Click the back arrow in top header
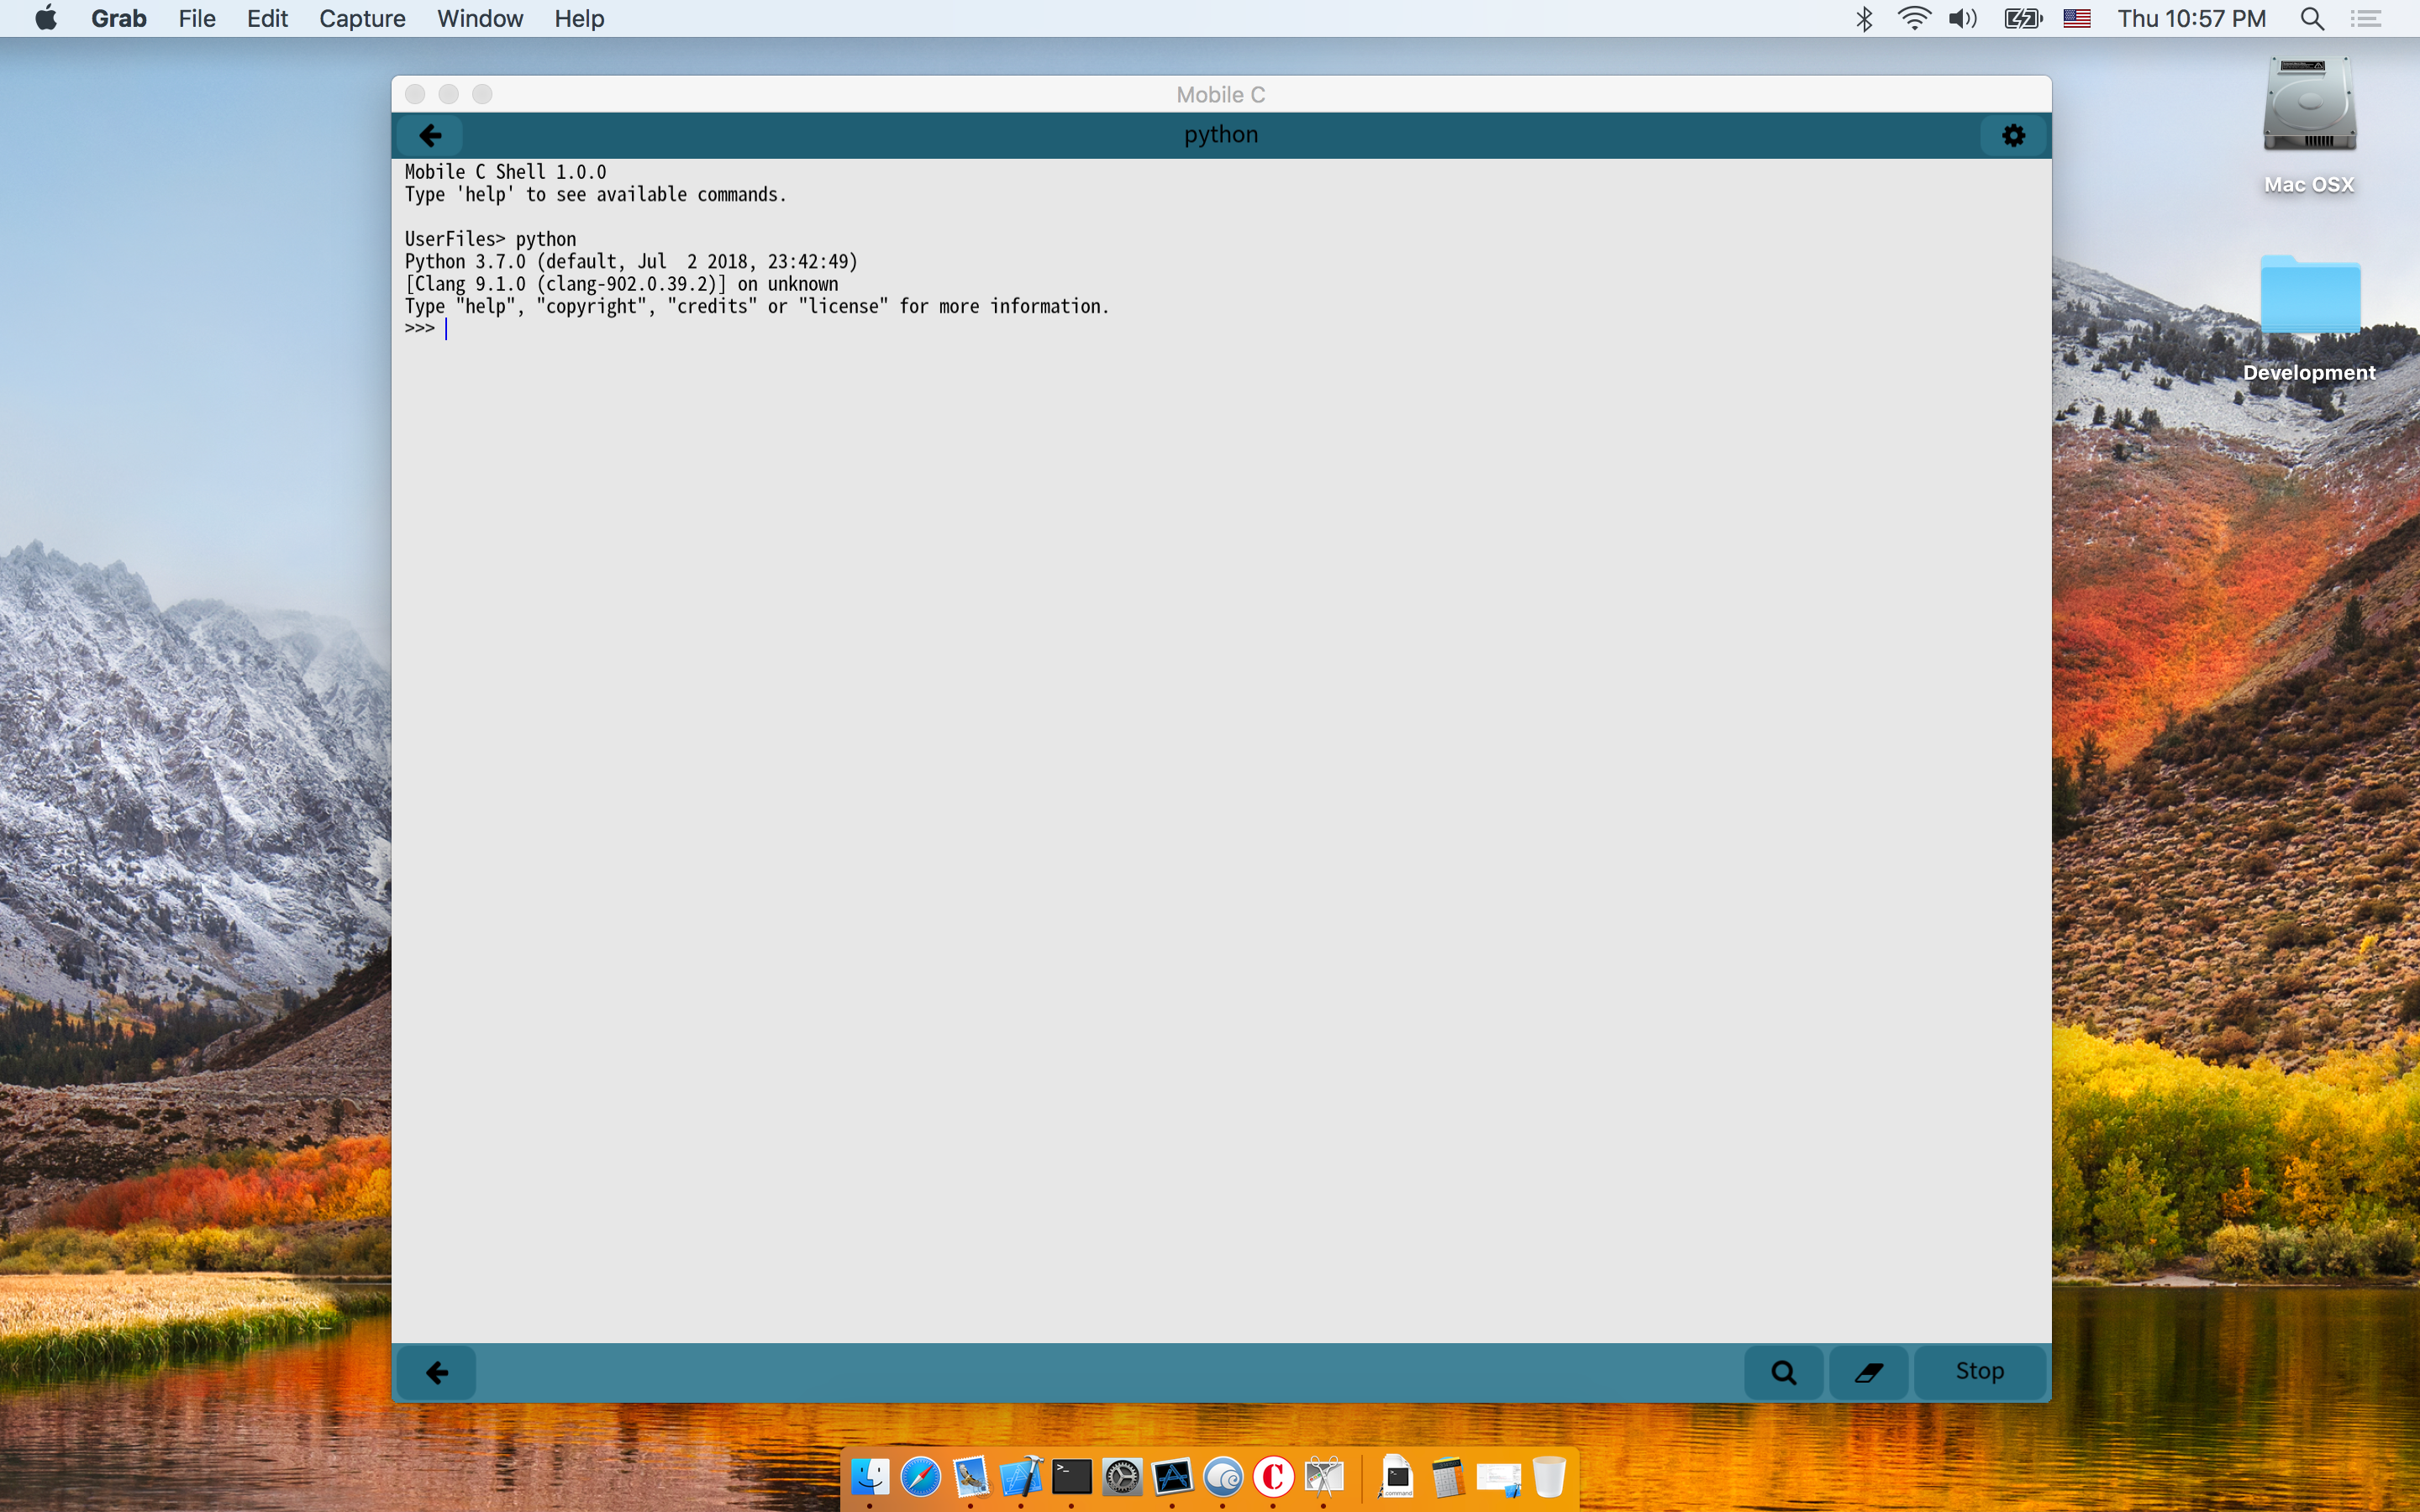This screenshot has height=1512, width=2420. click(x=430, y=135)
